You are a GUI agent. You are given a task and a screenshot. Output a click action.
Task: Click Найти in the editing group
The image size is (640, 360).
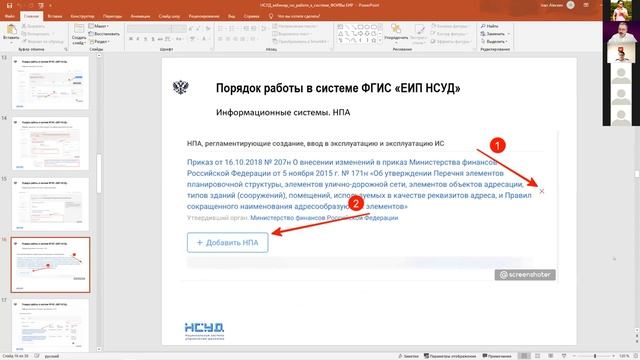(490, 26)
